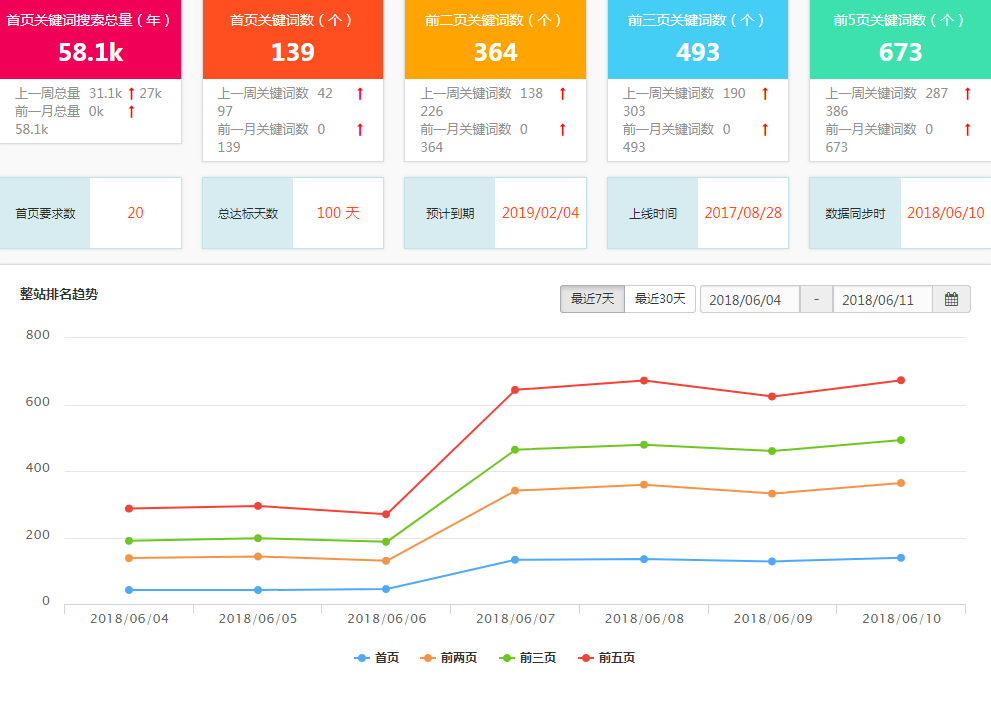Open the calendar date picker icon
The width and height of the screenshot is (991, 703).
click(951, 299)
